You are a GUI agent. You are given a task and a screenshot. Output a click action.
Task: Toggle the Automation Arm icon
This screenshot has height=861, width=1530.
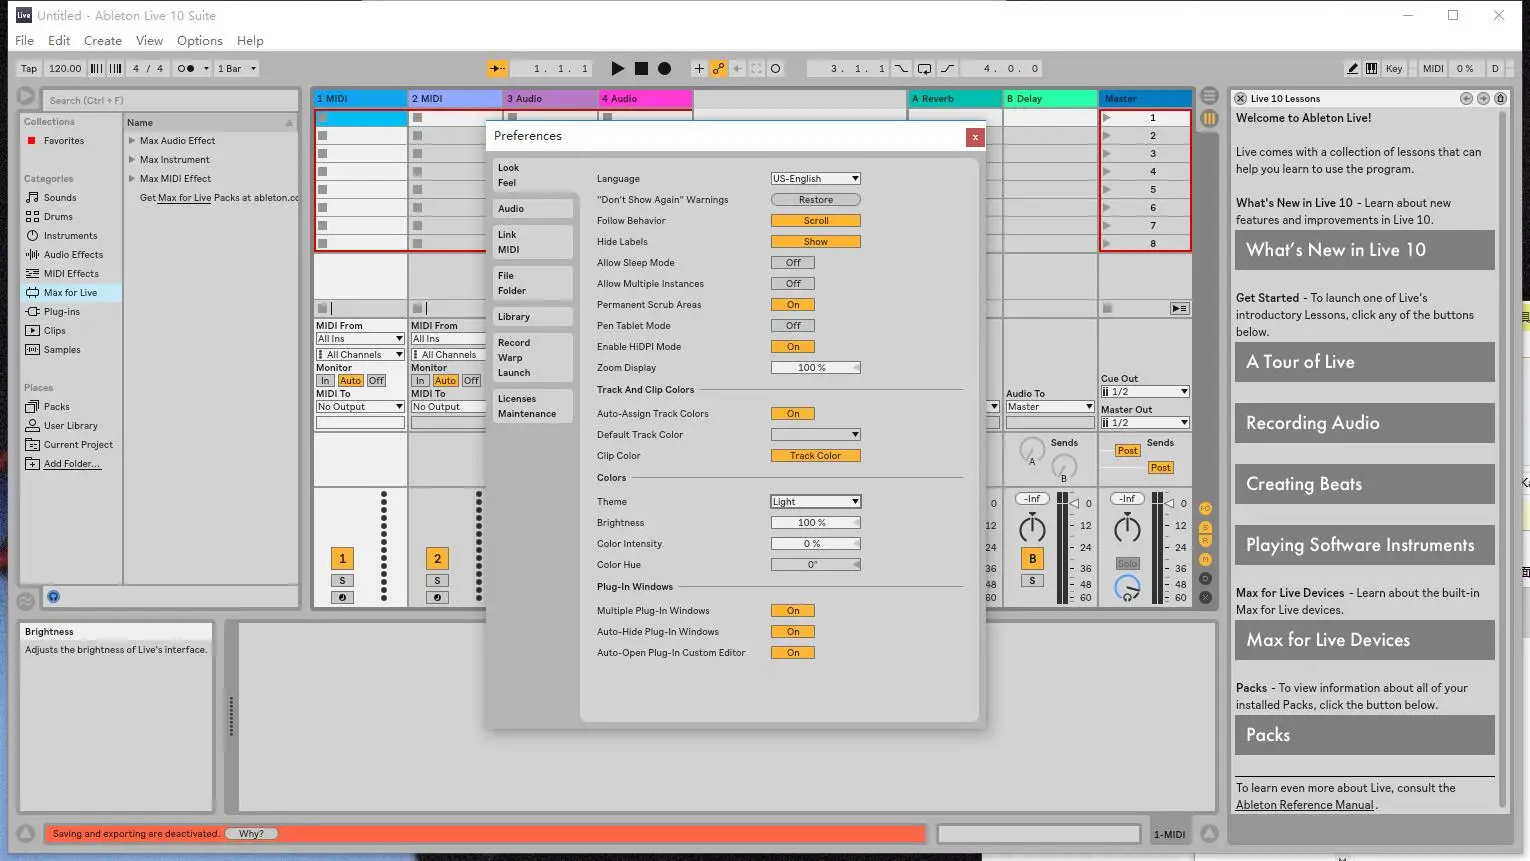tap(718, 68)
